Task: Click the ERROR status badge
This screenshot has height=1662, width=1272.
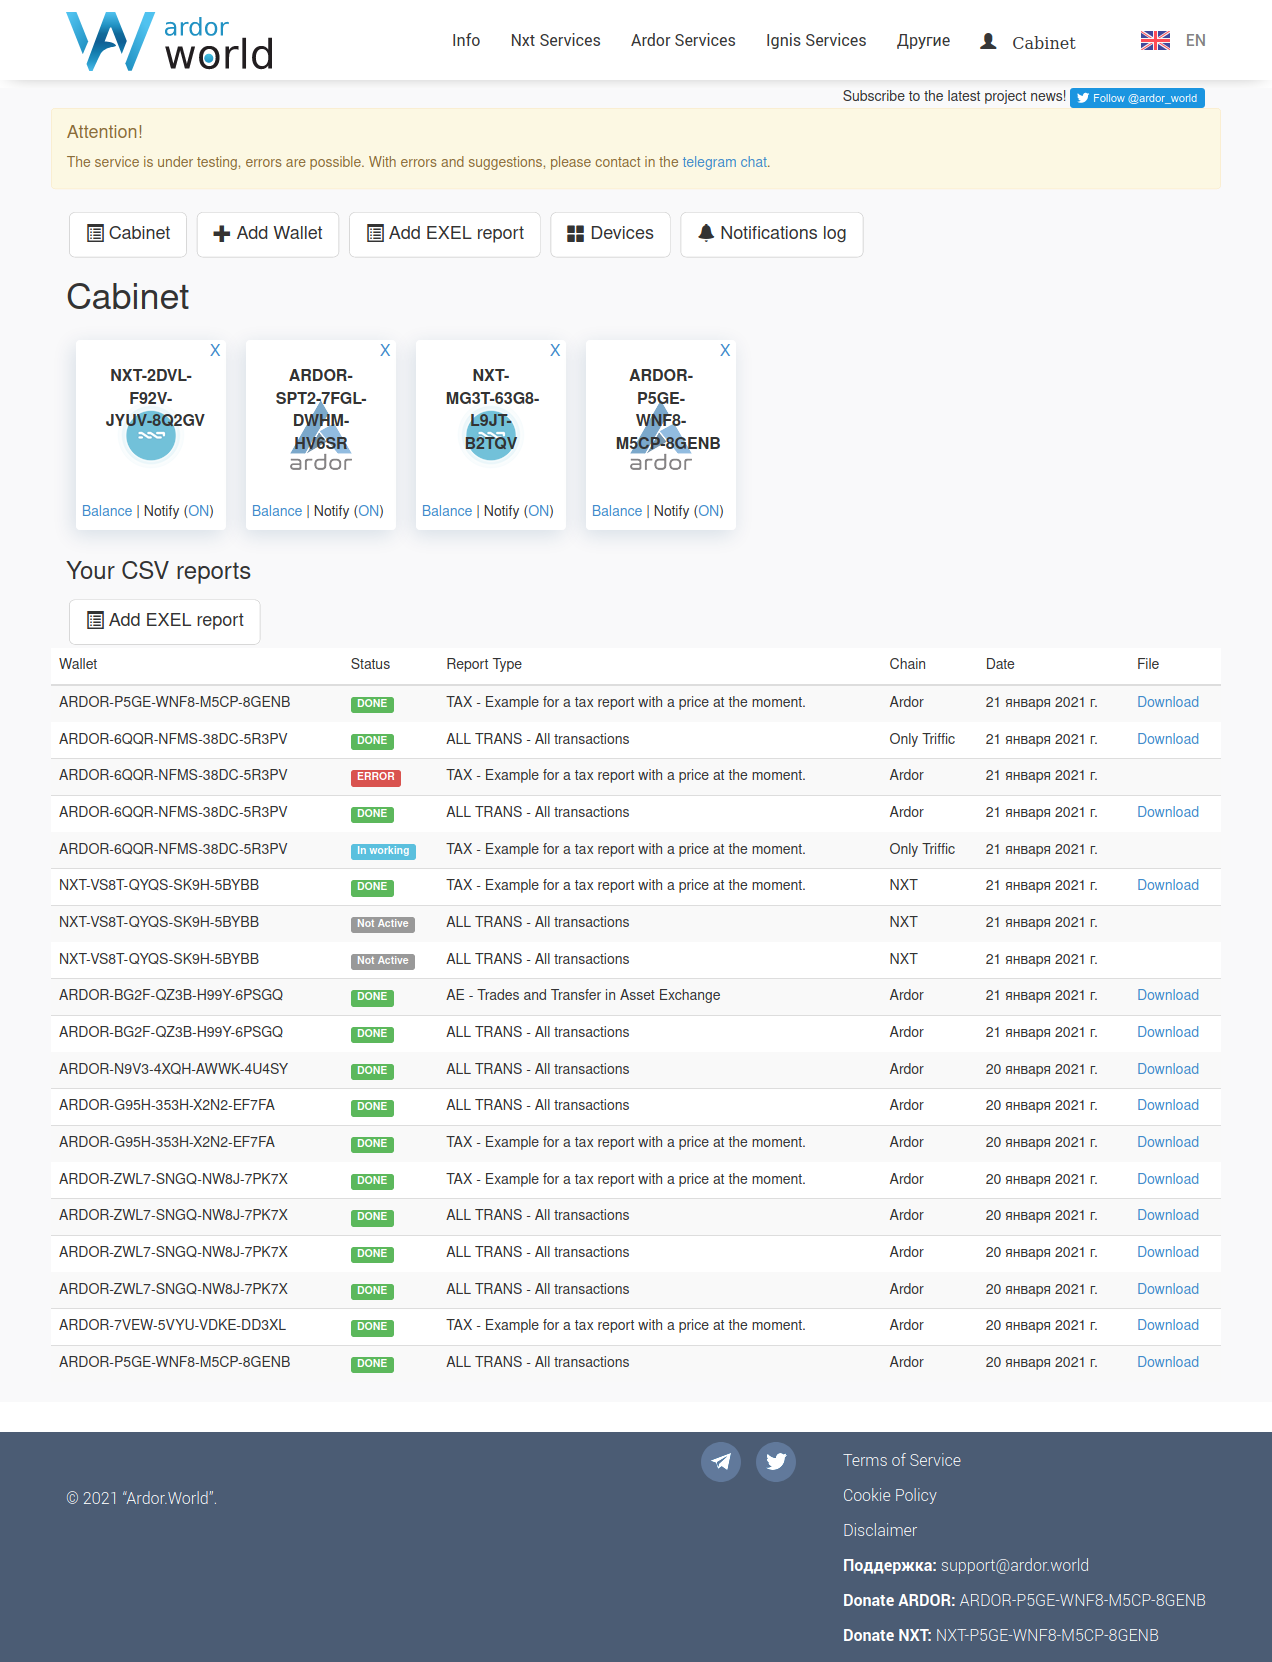Action: (376, 777)
